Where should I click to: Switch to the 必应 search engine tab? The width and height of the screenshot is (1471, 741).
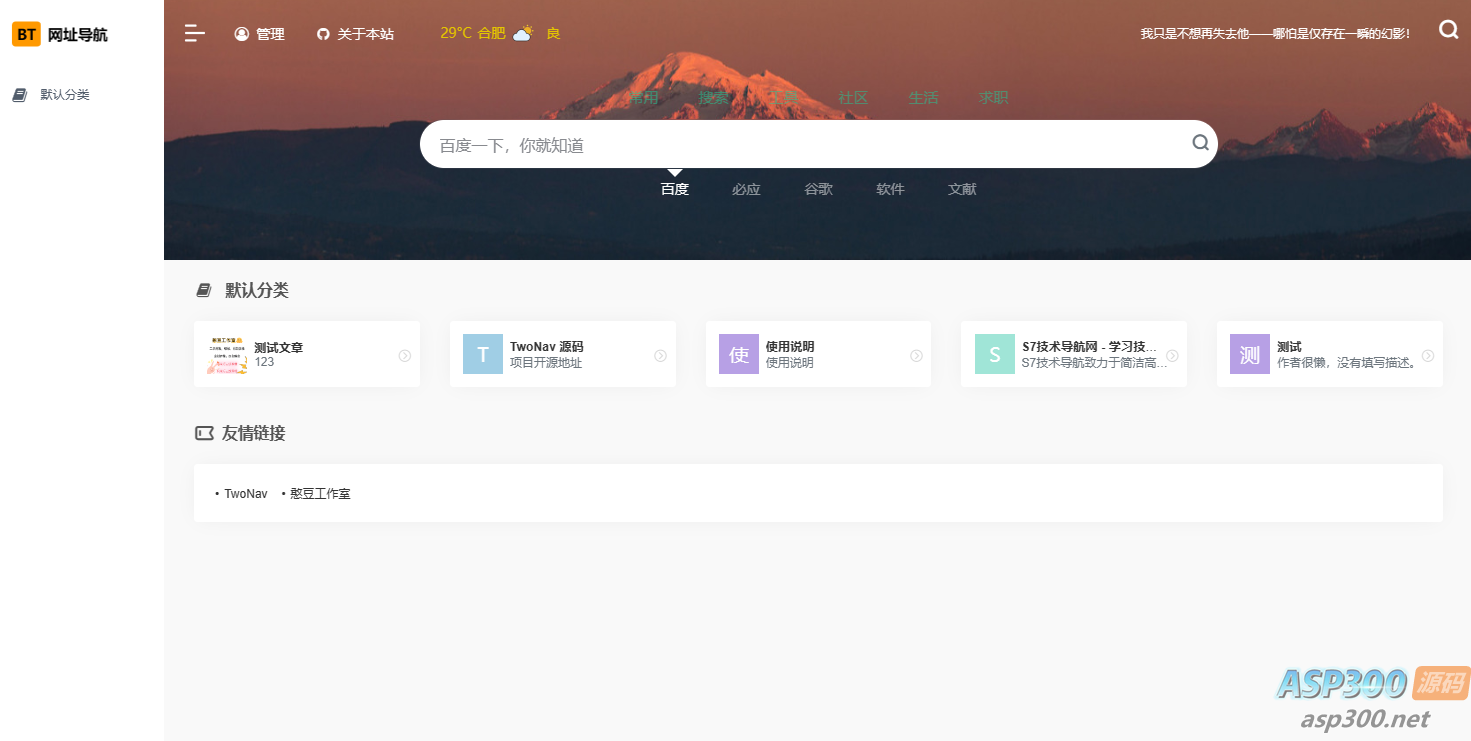[x=746, y=189]
